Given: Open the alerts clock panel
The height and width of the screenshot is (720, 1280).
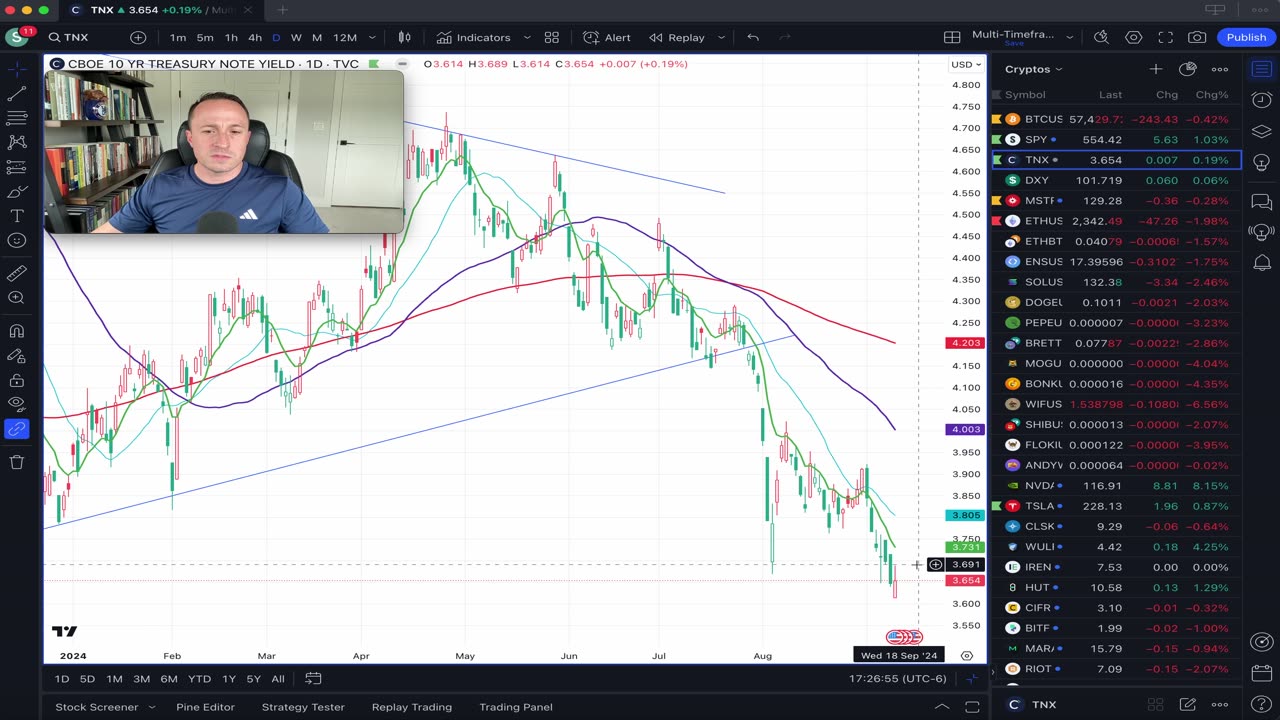Looking at the screenshot, I should point(1262,100).
